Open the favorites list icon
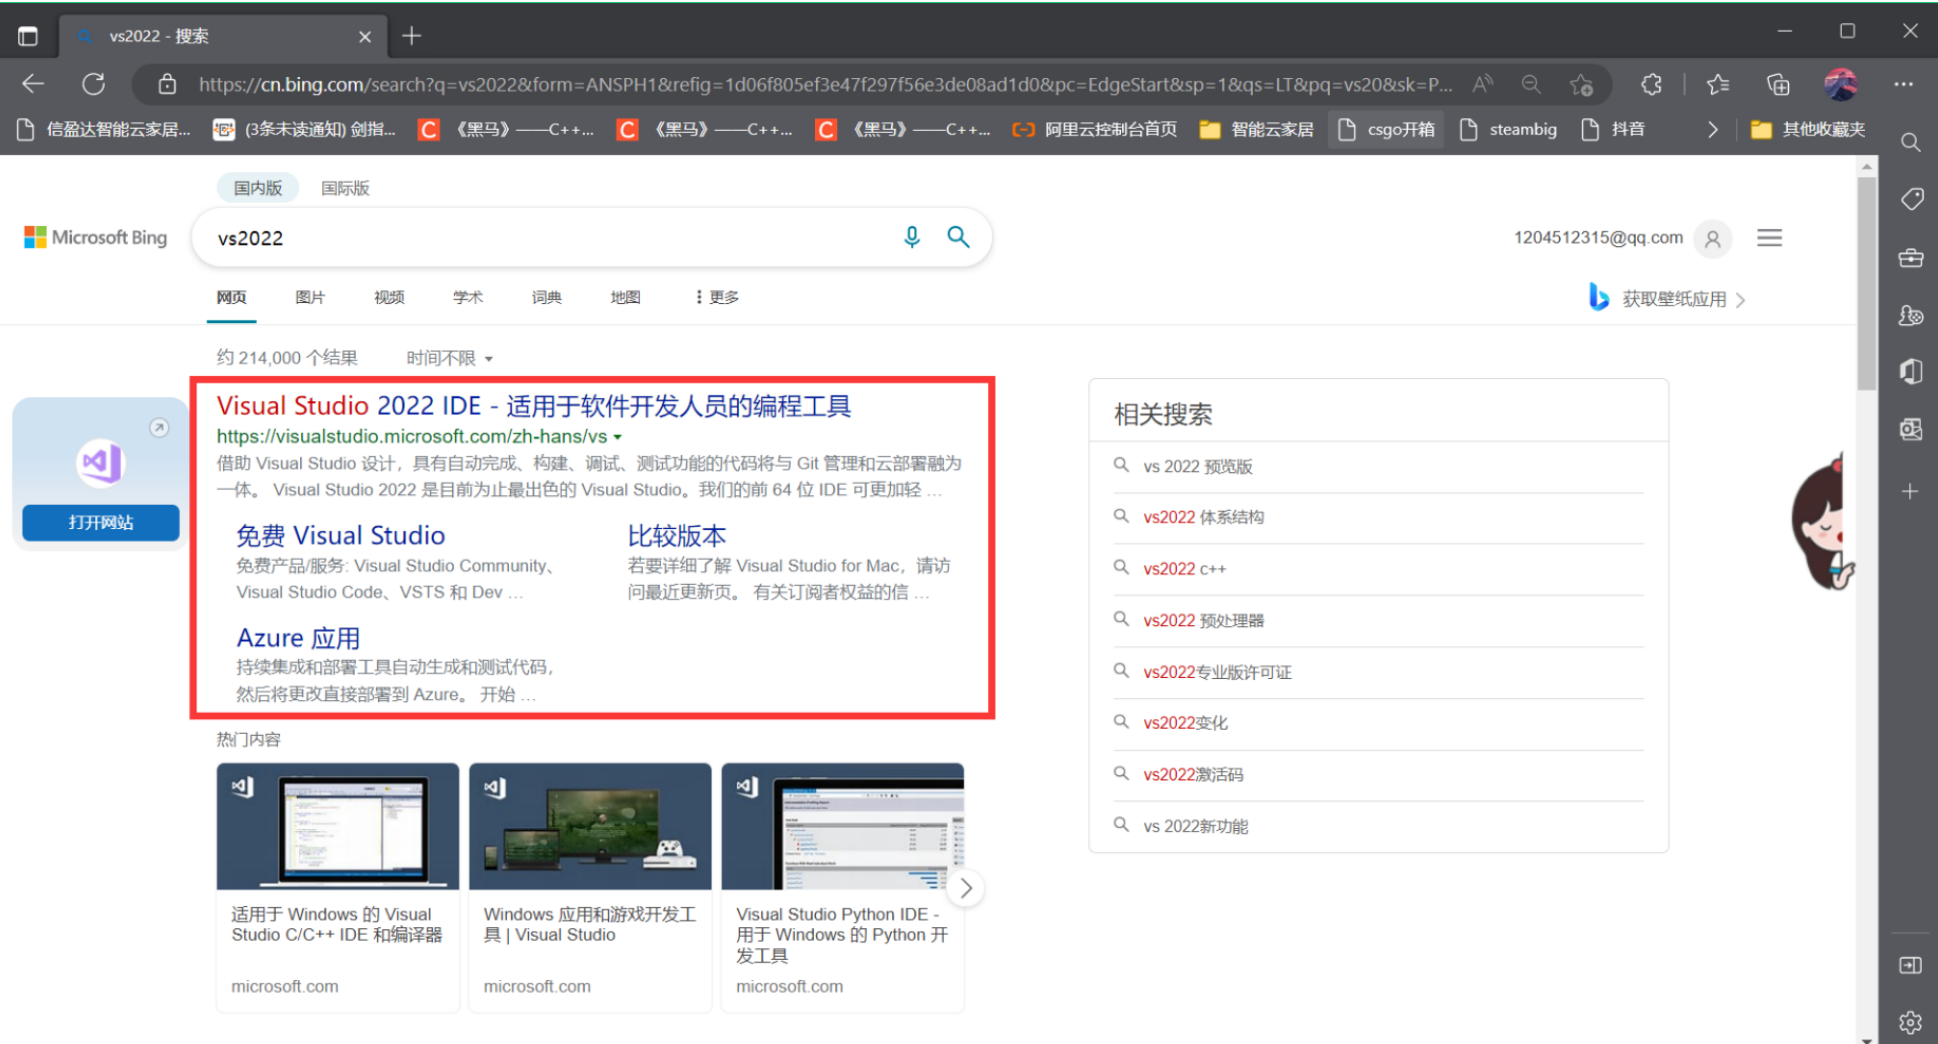 [x=1718, y=85]
